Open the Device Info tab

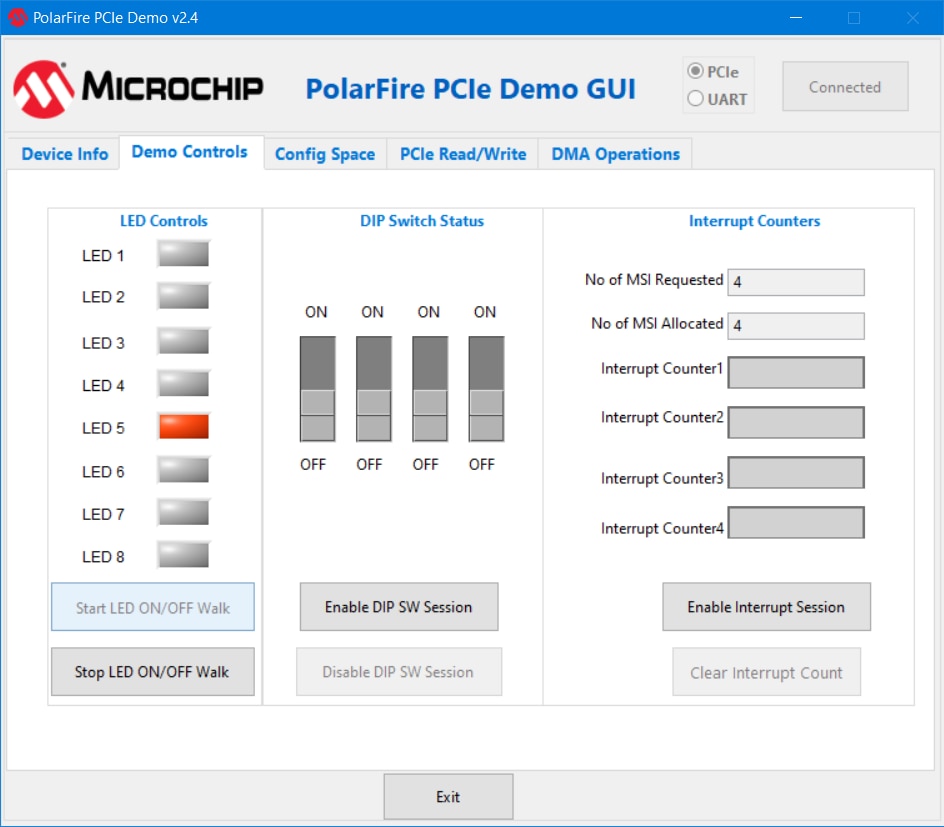(64, 154)
